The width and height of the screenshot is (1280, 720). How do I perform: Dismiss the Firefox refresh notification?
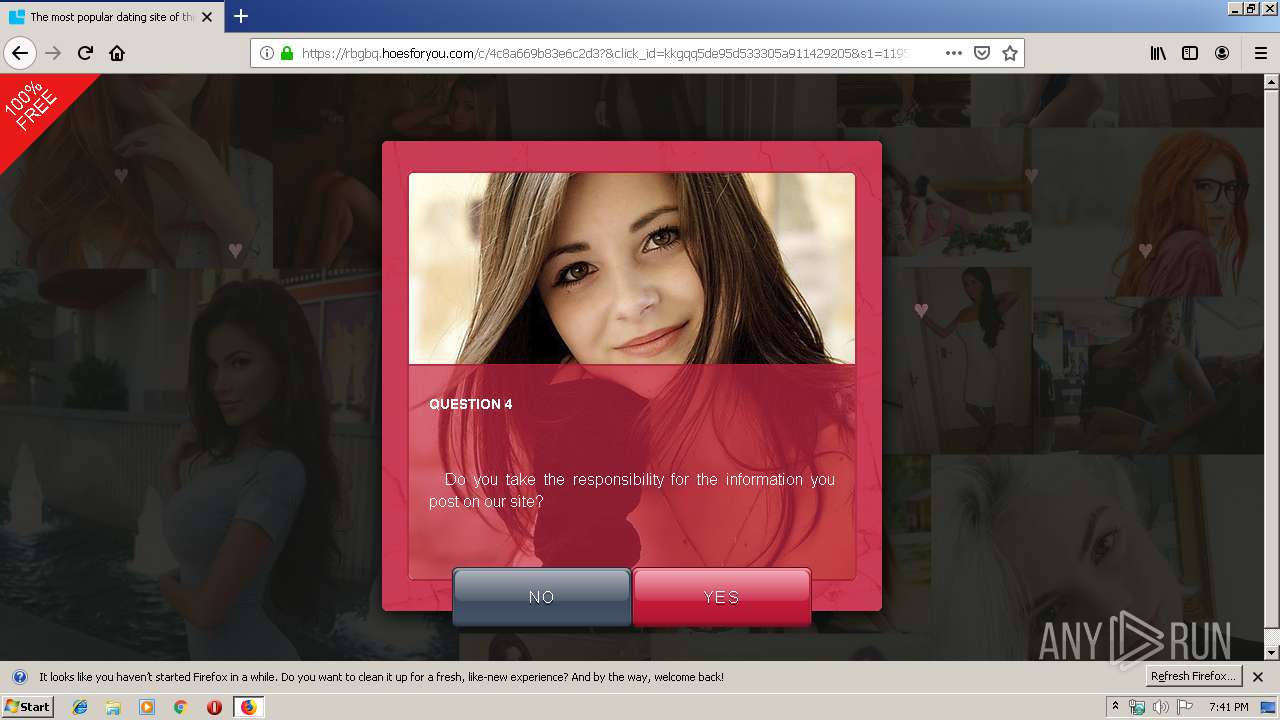point(1258,677)
